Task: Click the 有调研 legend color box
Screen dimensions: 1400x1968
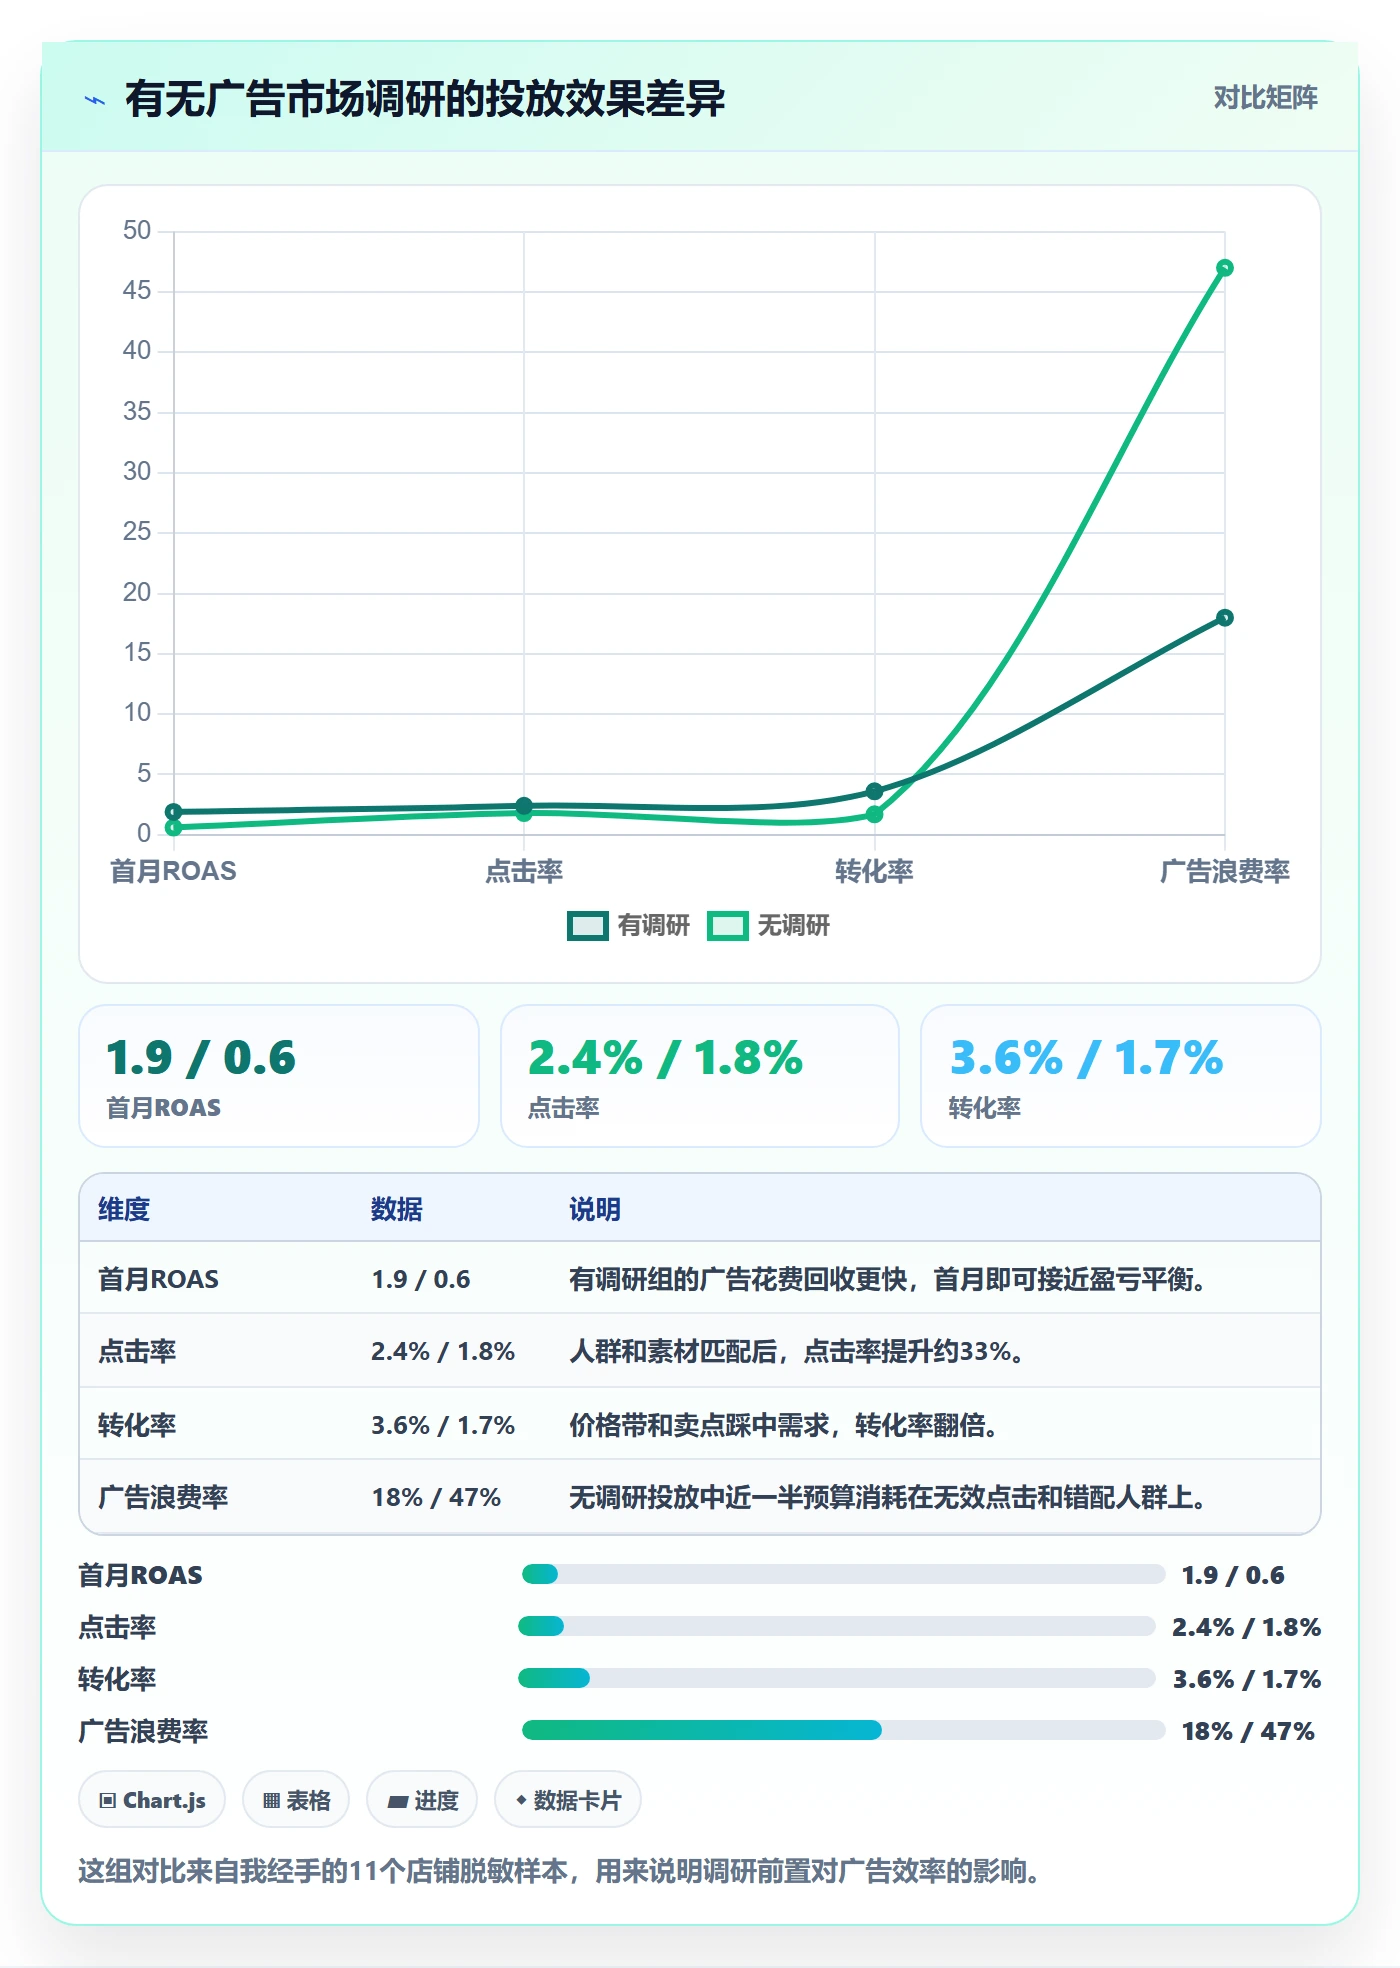Action: pos(587,926)
